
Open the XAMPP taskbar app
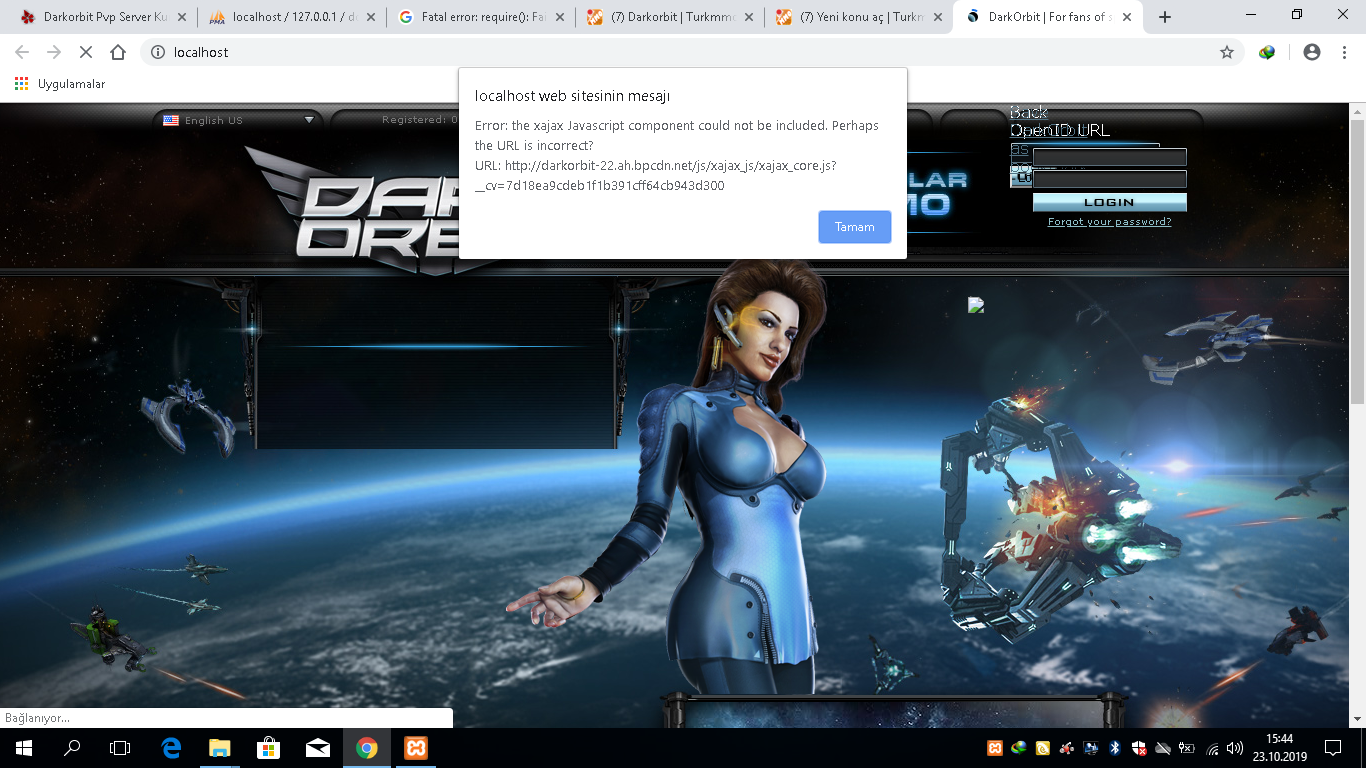pos(416,748)
